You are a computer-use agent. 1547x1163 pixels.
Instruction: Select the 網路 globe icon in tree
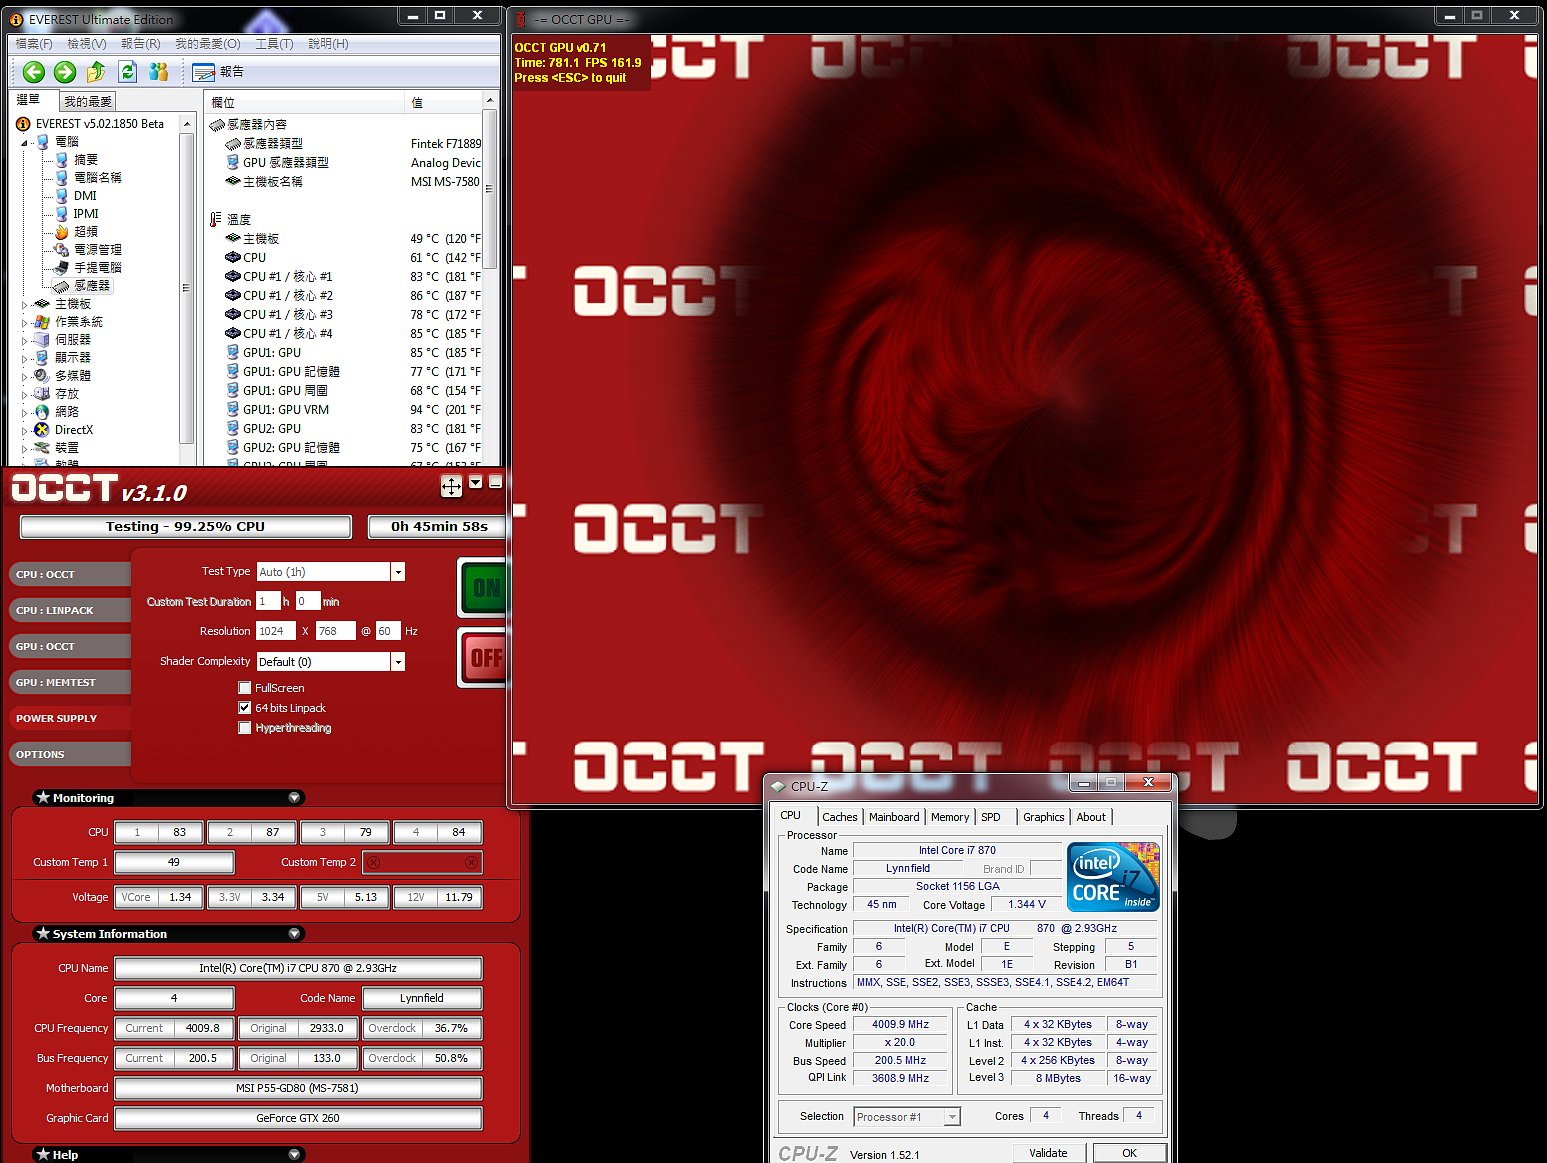(42, 411)
